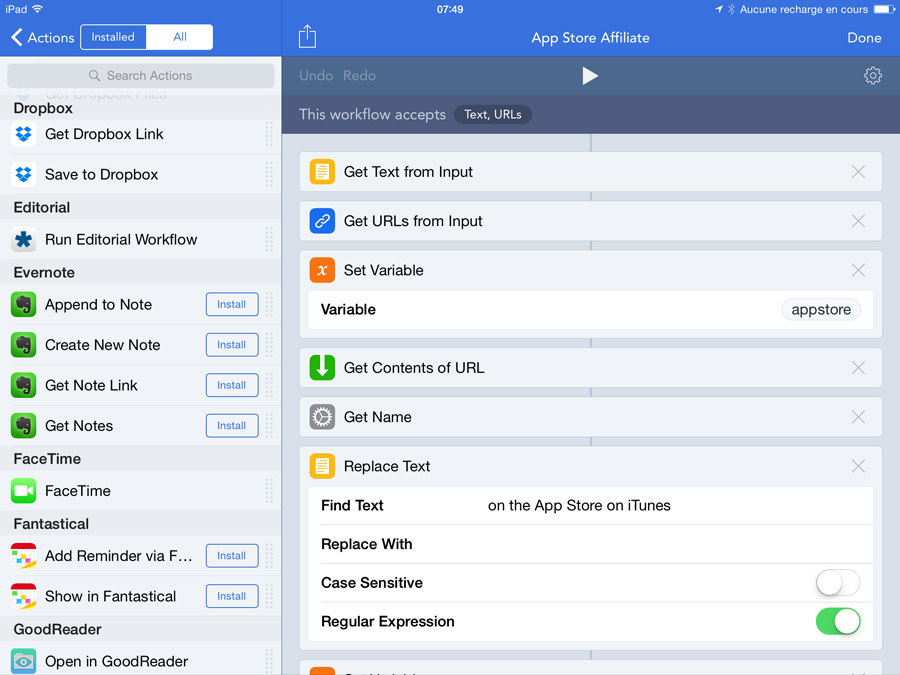Run the workflow with the play button

pyautogui.click(x=590, y=76)
